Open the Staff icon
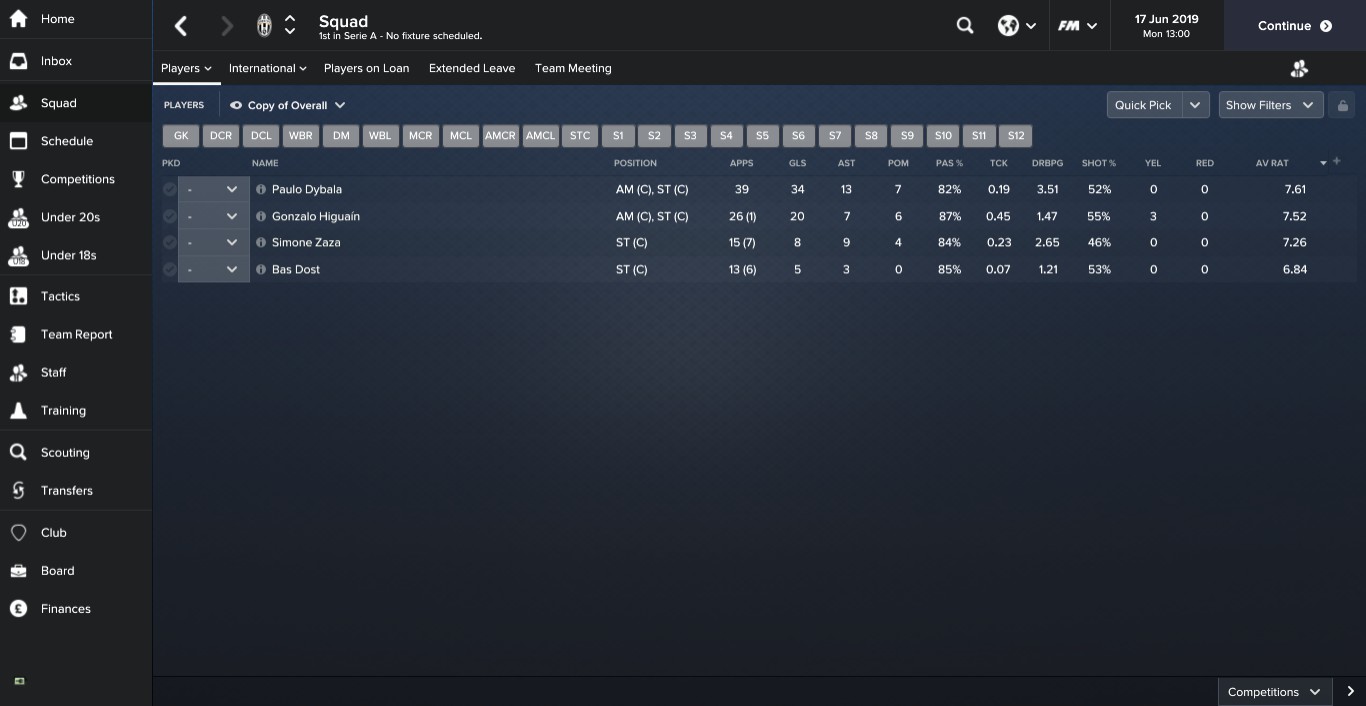The image size is (1366, 706). 18,372
